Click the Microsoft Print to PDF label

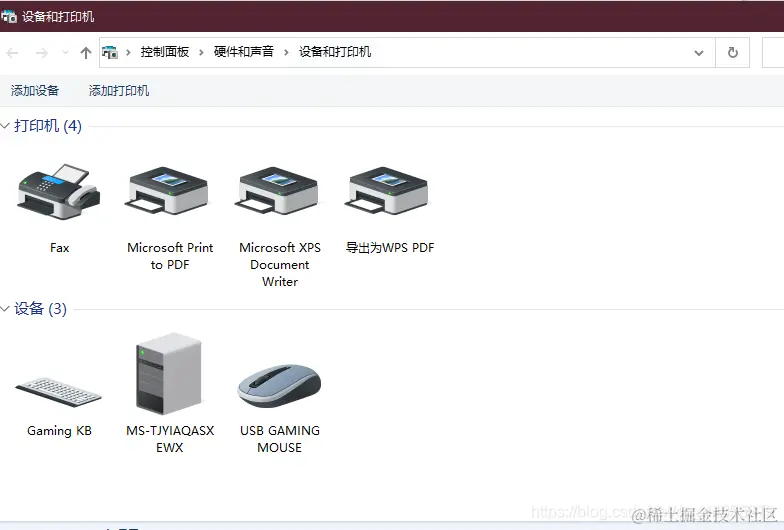point(170,256)
